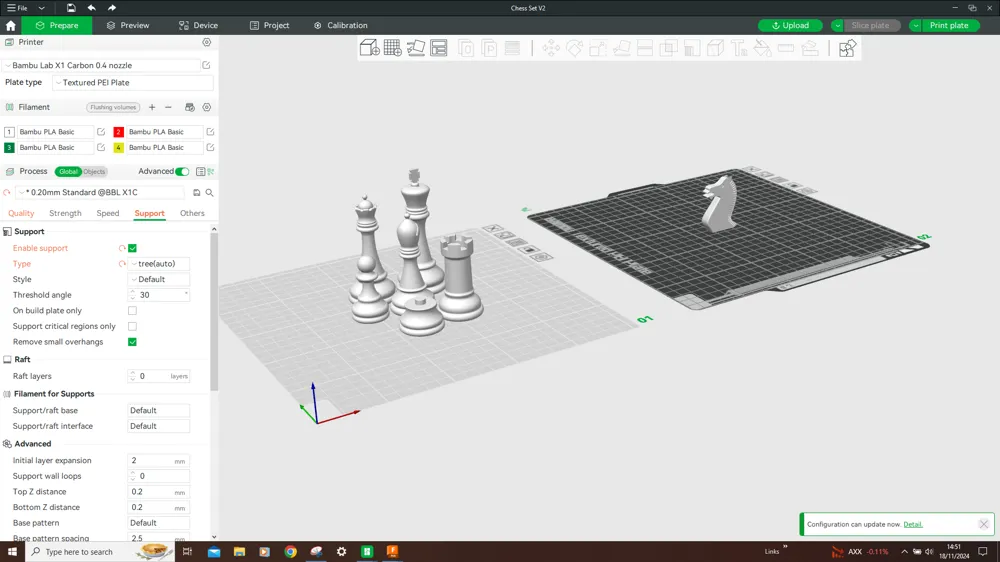Image resolution: width=1000 pixels, height=562 pixels.
Task: Dismiss the configuration update notification
Action: click(x=983, y=524)
